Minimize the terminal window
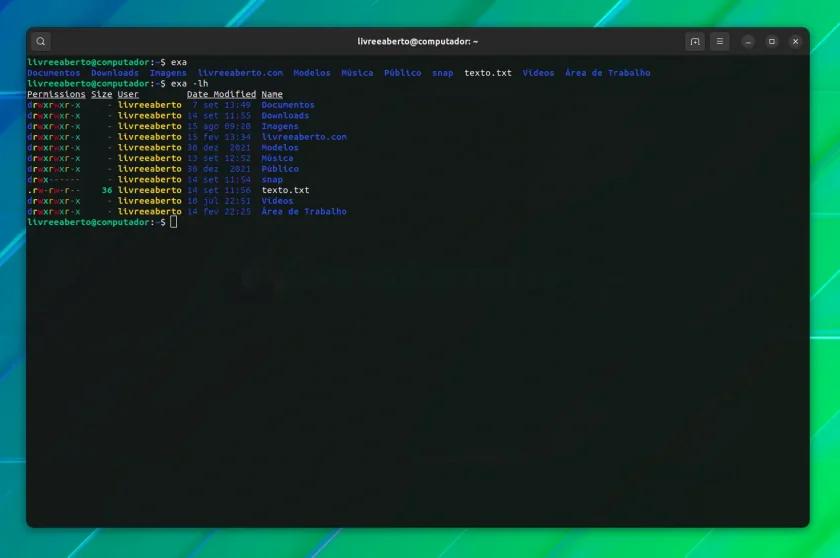 tap(748, 41)
